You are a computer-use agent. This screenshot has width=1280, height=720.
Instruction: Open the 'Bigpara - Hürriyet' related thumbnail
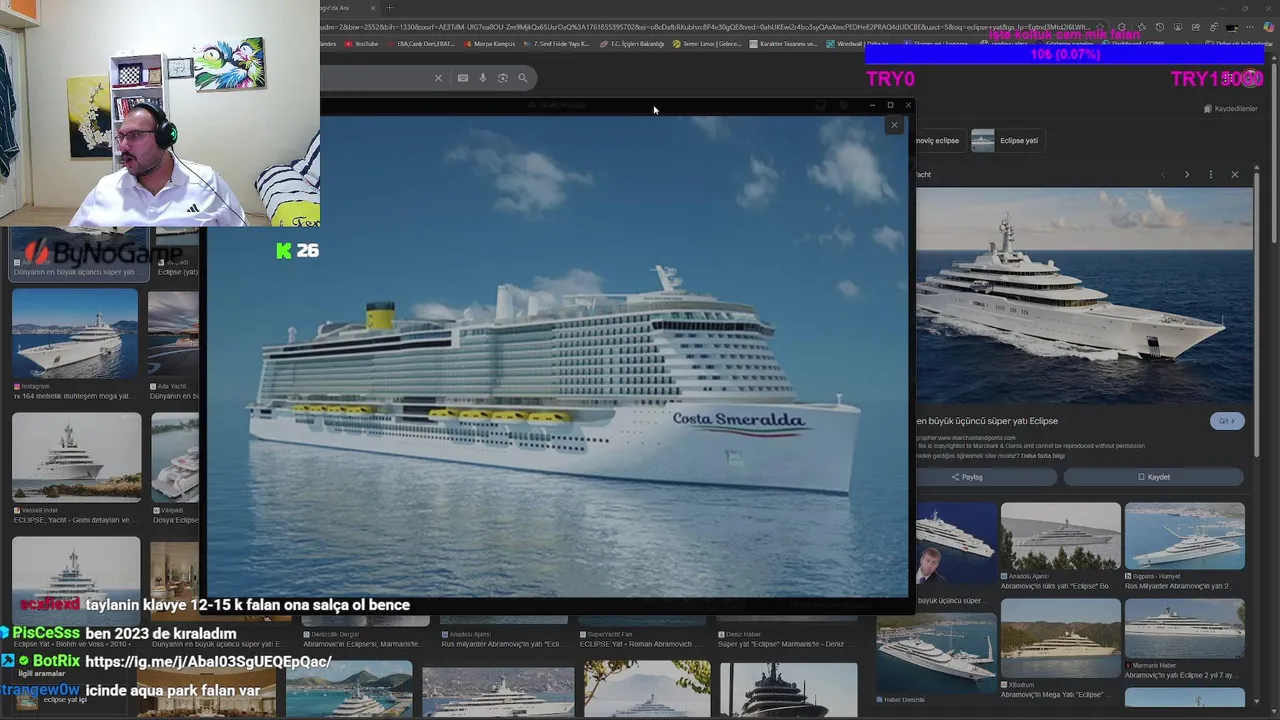point(1184,536)
